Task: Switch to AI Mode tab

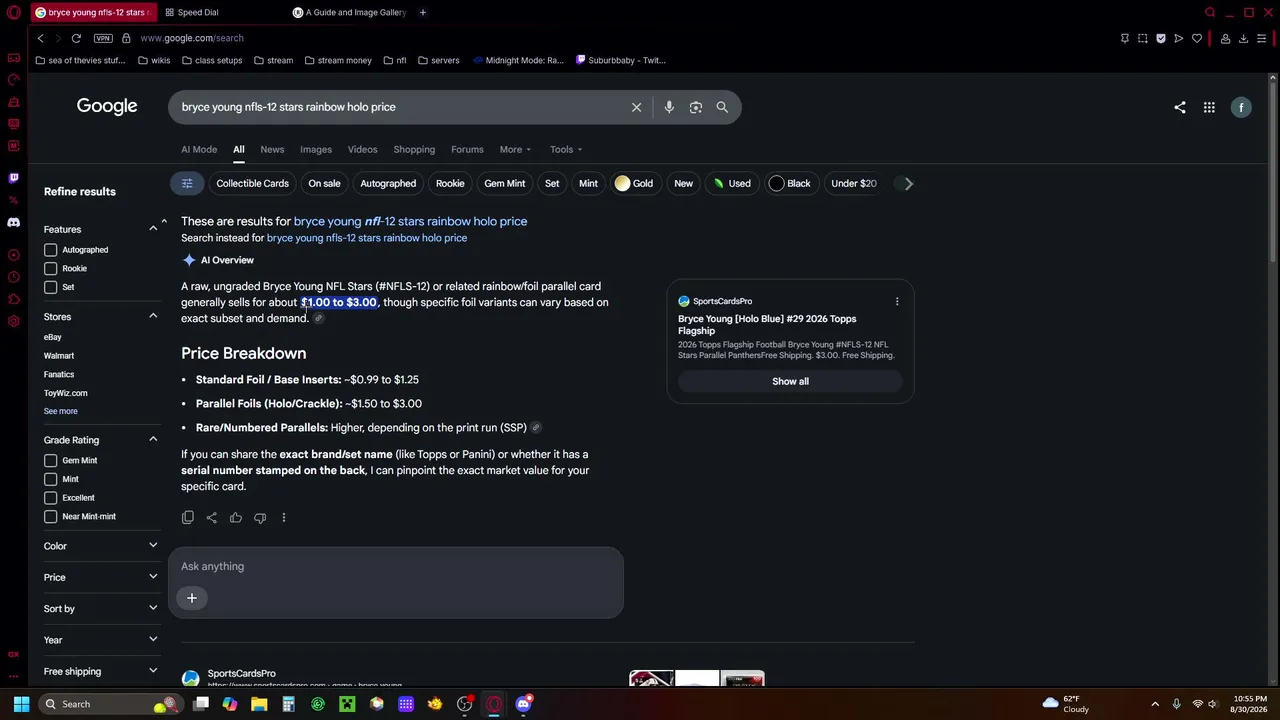Action: point(199,150)
